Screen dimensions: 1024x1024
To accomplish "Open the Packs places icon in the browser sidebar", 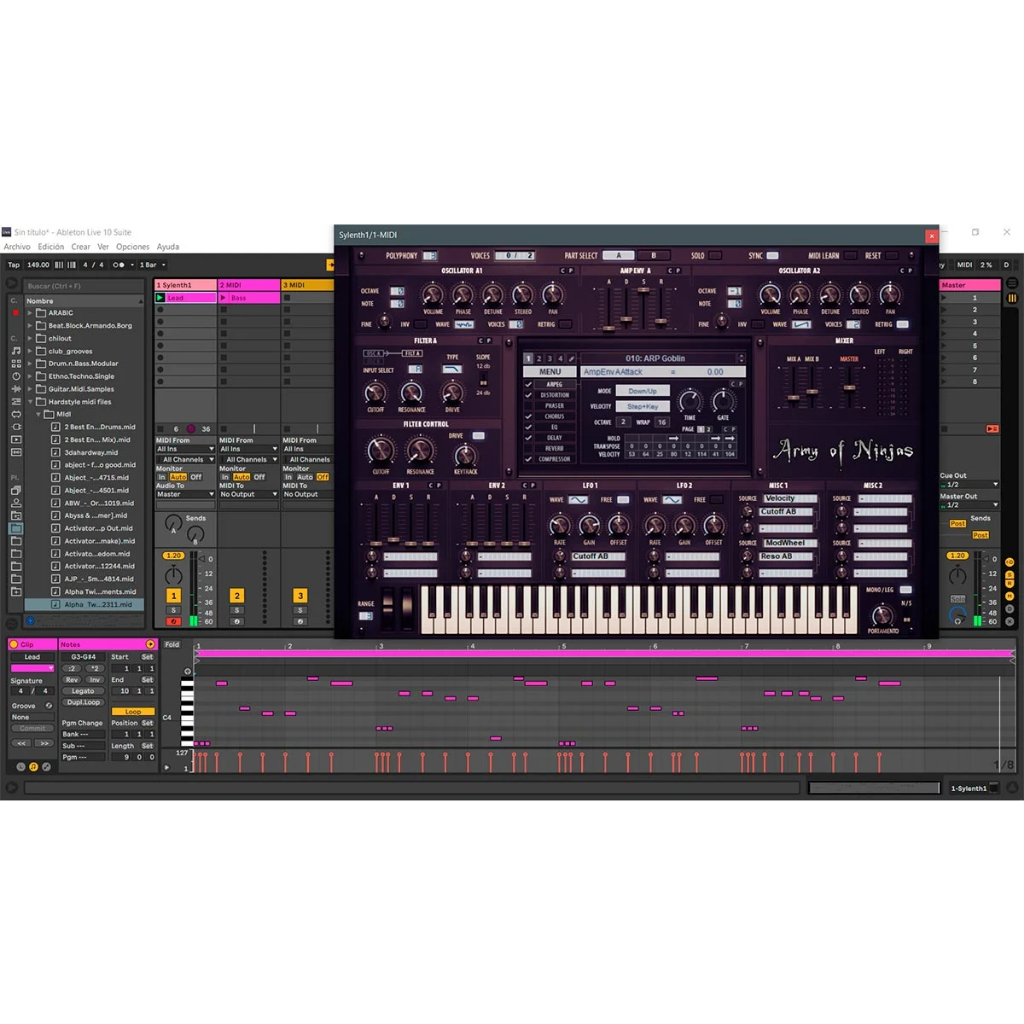I will click(x=16, y=490).
